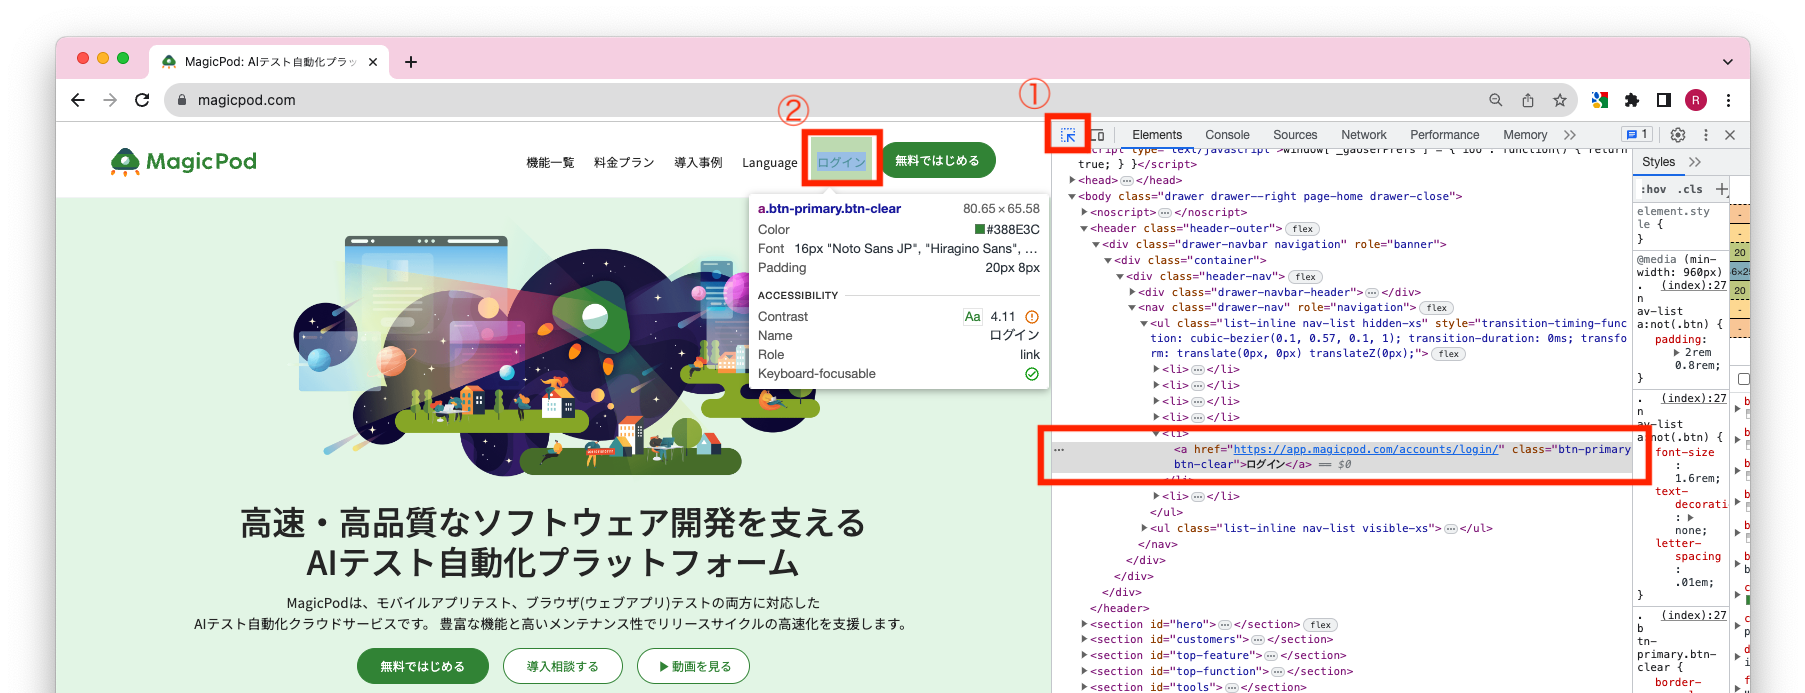Open the issues counter badge
The width and height of the screenshot is (1805, 693).
pyautogui.click(x=1637, y=134)
